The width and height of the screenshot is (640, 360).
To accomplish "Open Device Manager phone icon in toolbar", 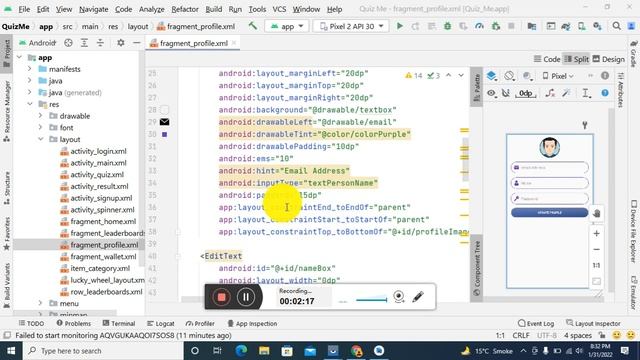I will (x=581, y=26).
